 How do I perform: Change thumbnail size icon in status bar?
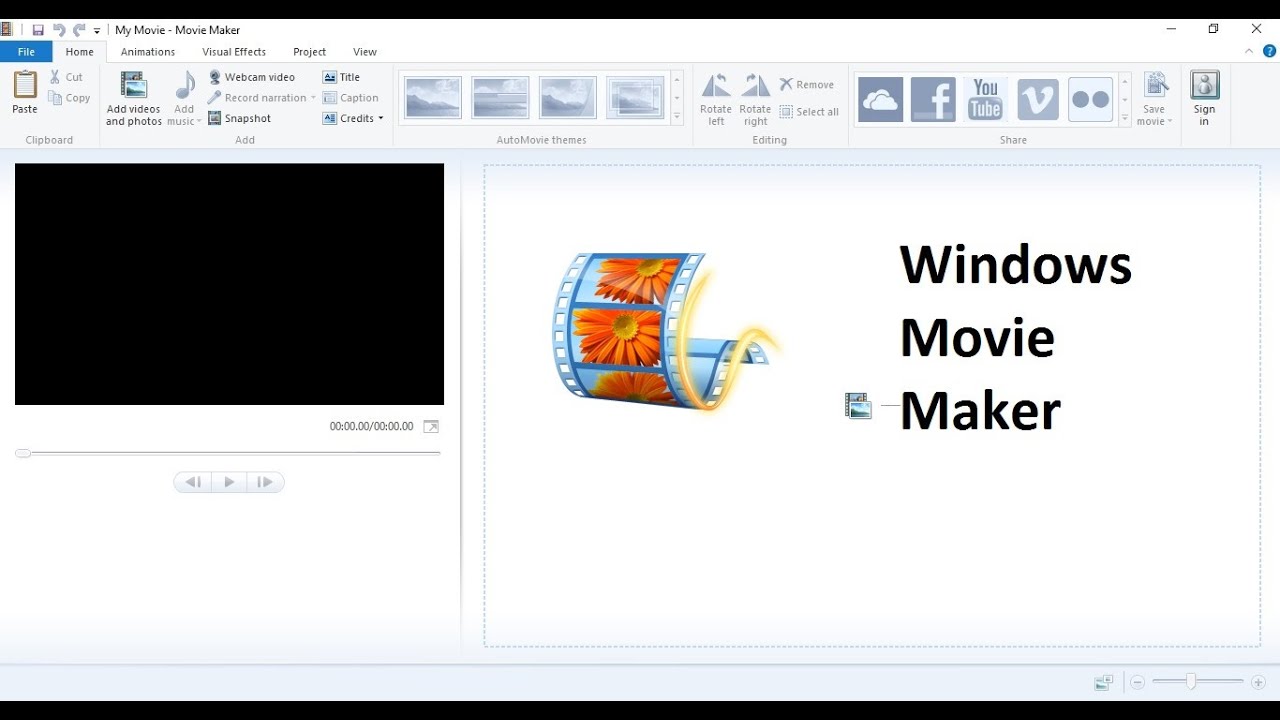coord(1104,683)
